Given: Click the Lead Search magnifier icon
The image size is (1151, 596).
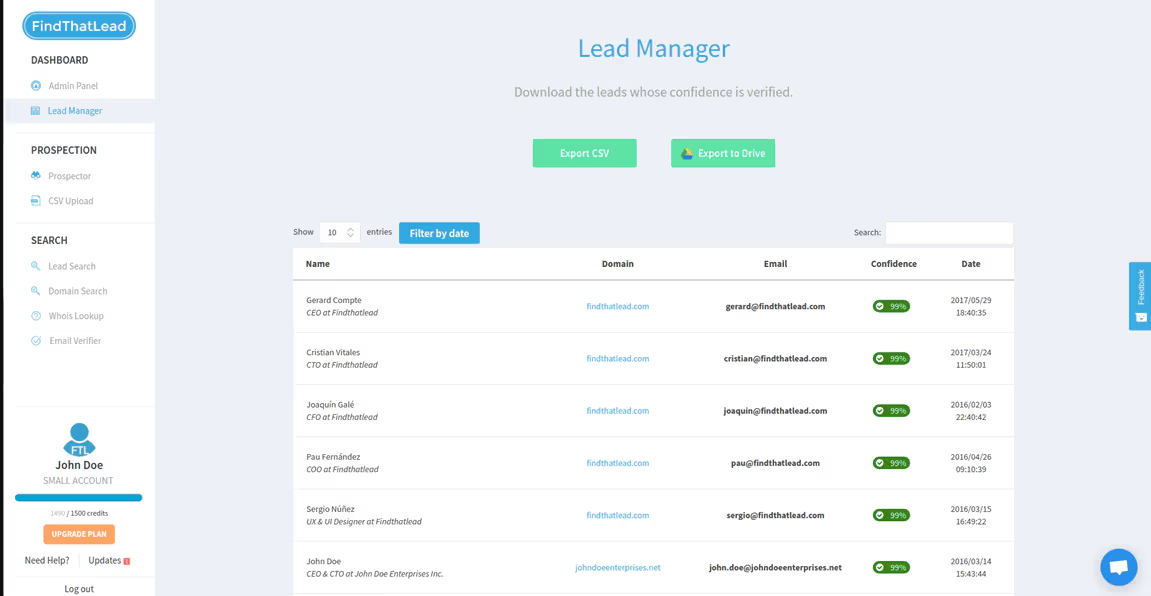Looking at the screenshot, I should tap(35, 266).
